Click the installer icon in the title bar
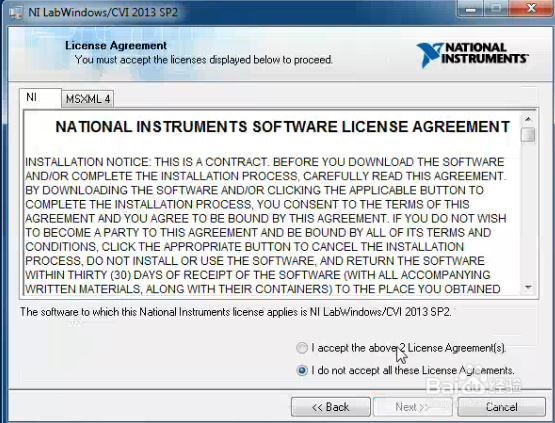This screenshot has height=423, width=555. tap(16, 13)
